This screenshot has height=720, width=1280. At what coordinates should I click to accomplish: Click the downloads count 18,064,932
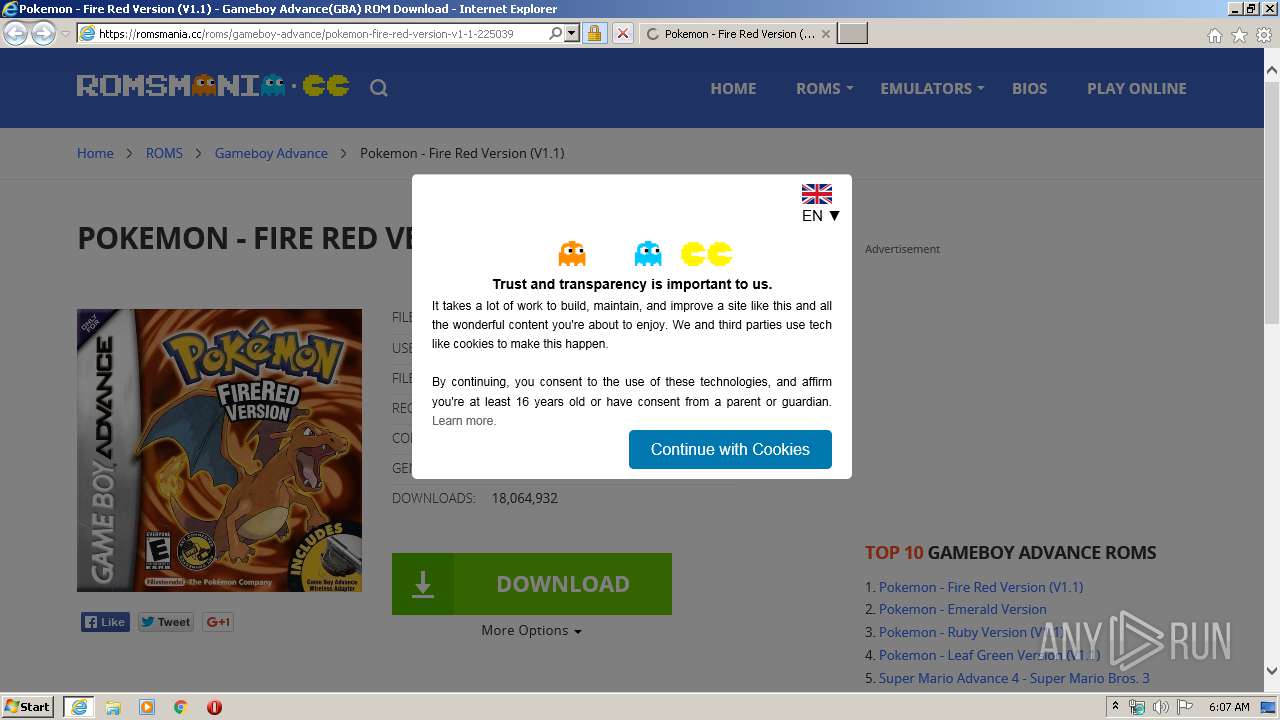click(525, 498)
